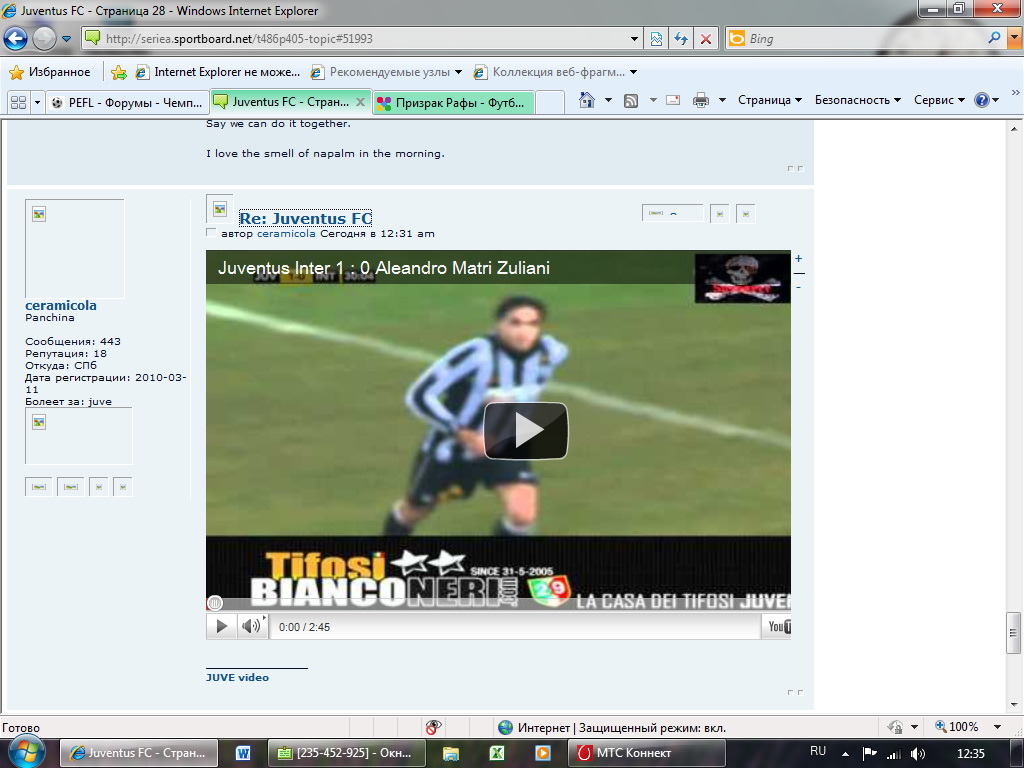1024x768 pixels.
Task: Toggle Compatibility View icon in address bar
Action: tap(656, 39)
